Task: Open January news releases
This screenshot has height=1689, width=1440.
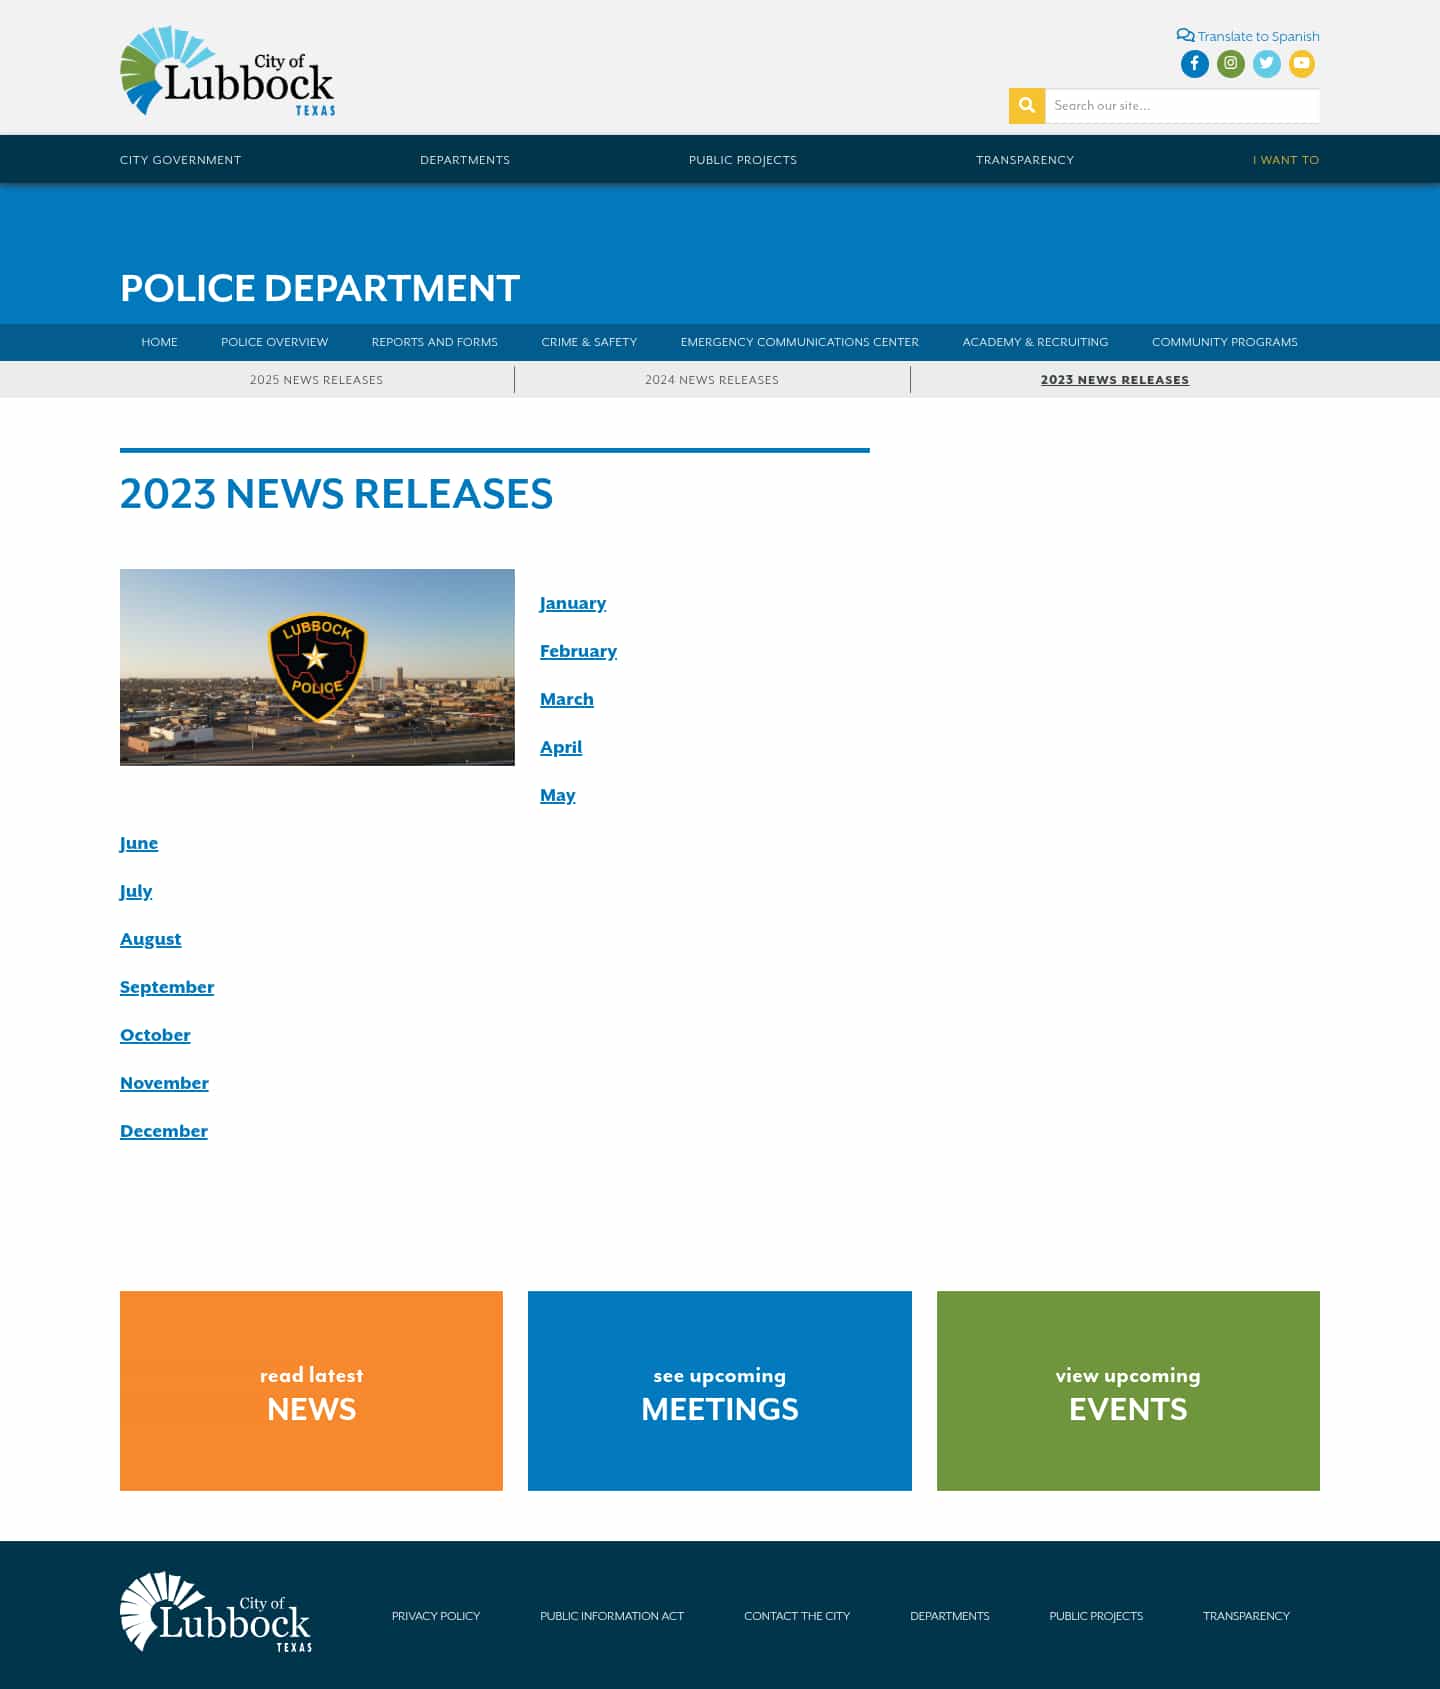Action: [573, 603]
